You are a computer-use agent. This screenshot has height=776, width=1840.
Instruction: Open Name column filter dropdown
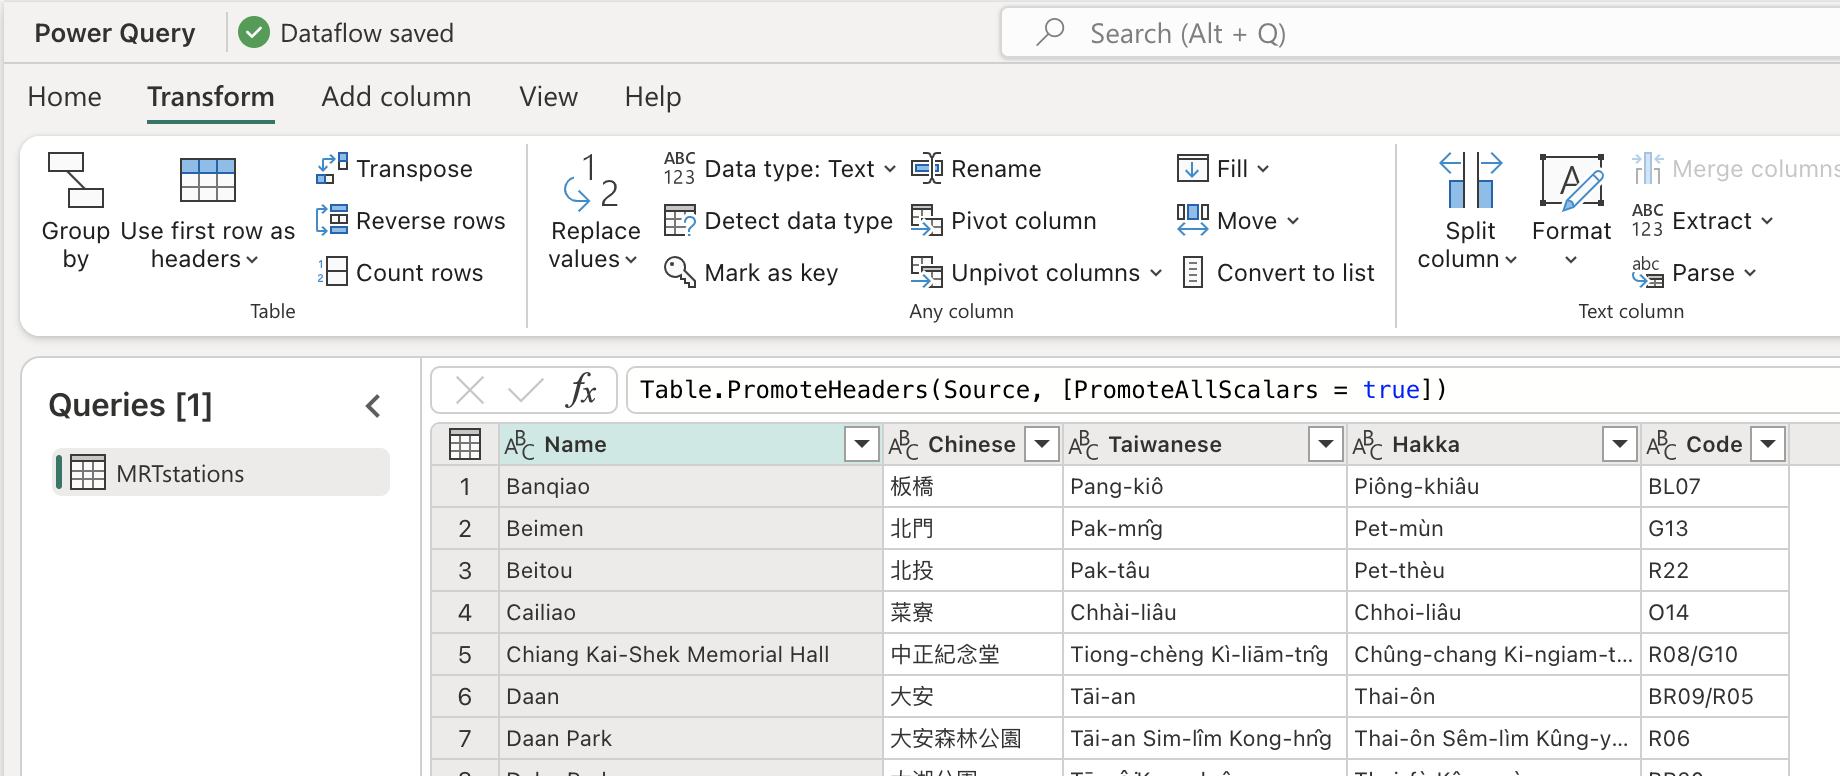(x=861, y=444)
